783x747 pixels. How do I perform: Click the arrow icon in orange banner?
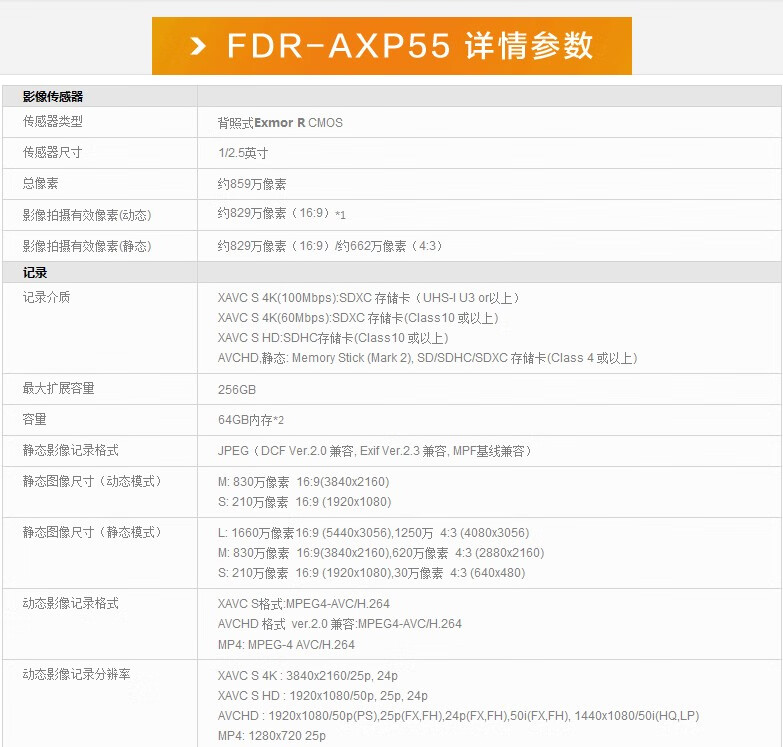click(198, 46)
